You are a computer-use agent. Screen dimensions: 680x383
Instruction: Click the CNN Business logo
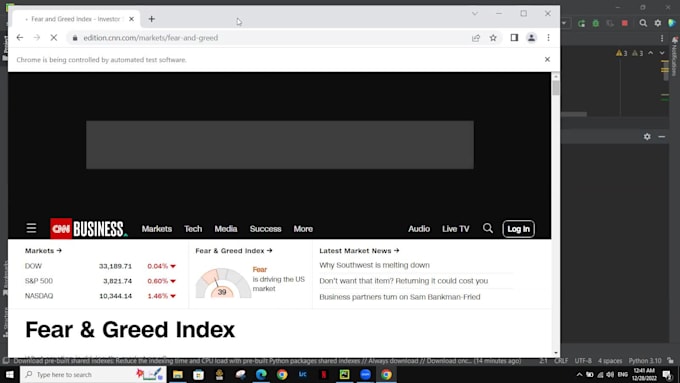point(89,229)
